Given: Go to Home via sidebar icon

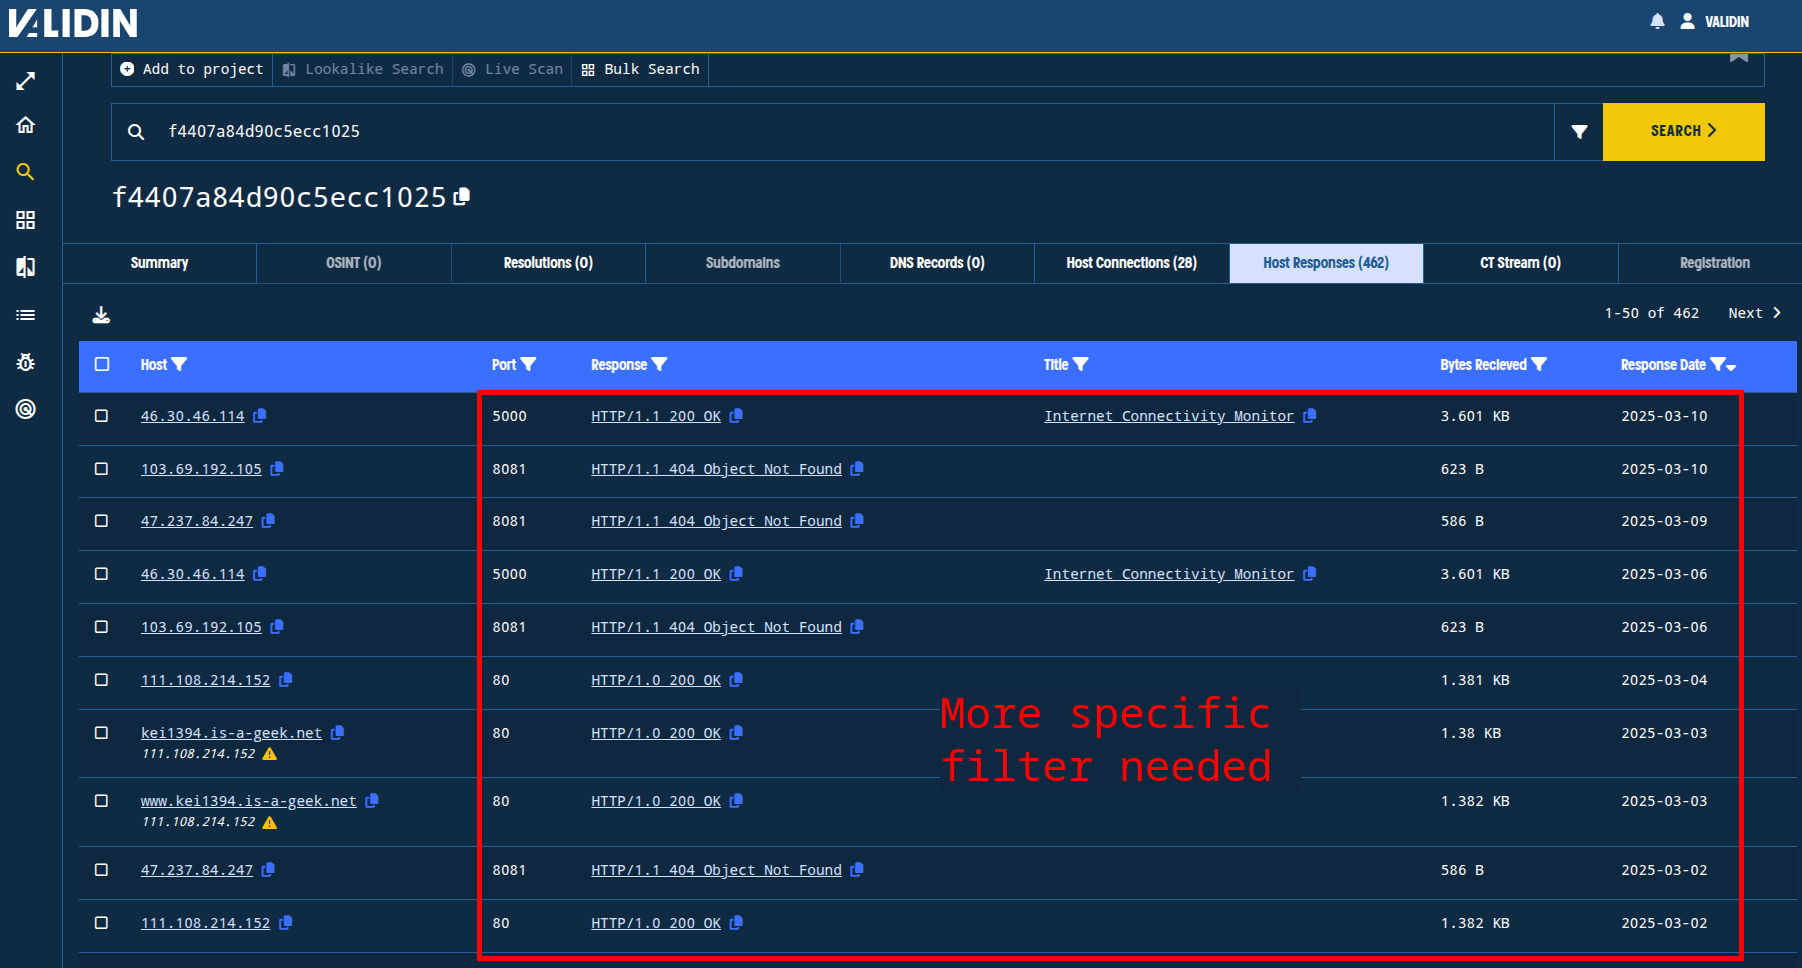Looking at the screenshot, I should click(x=26, y=125).
